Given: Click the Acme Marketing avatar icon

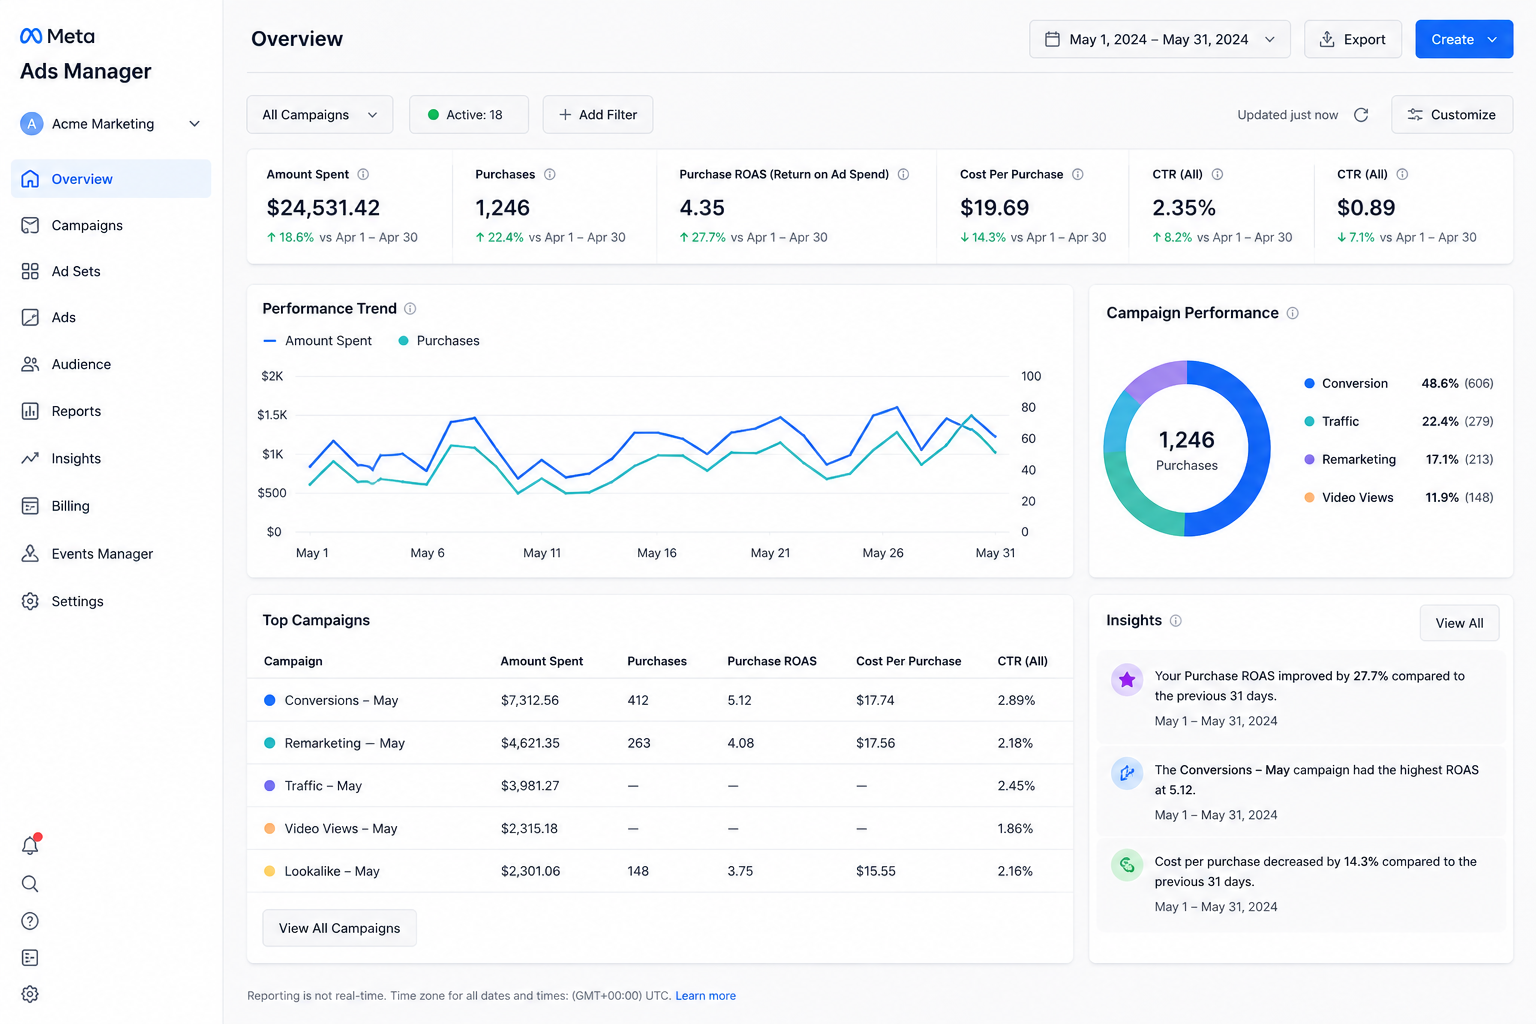Looking at the screenshot, I should coord(32,124).
